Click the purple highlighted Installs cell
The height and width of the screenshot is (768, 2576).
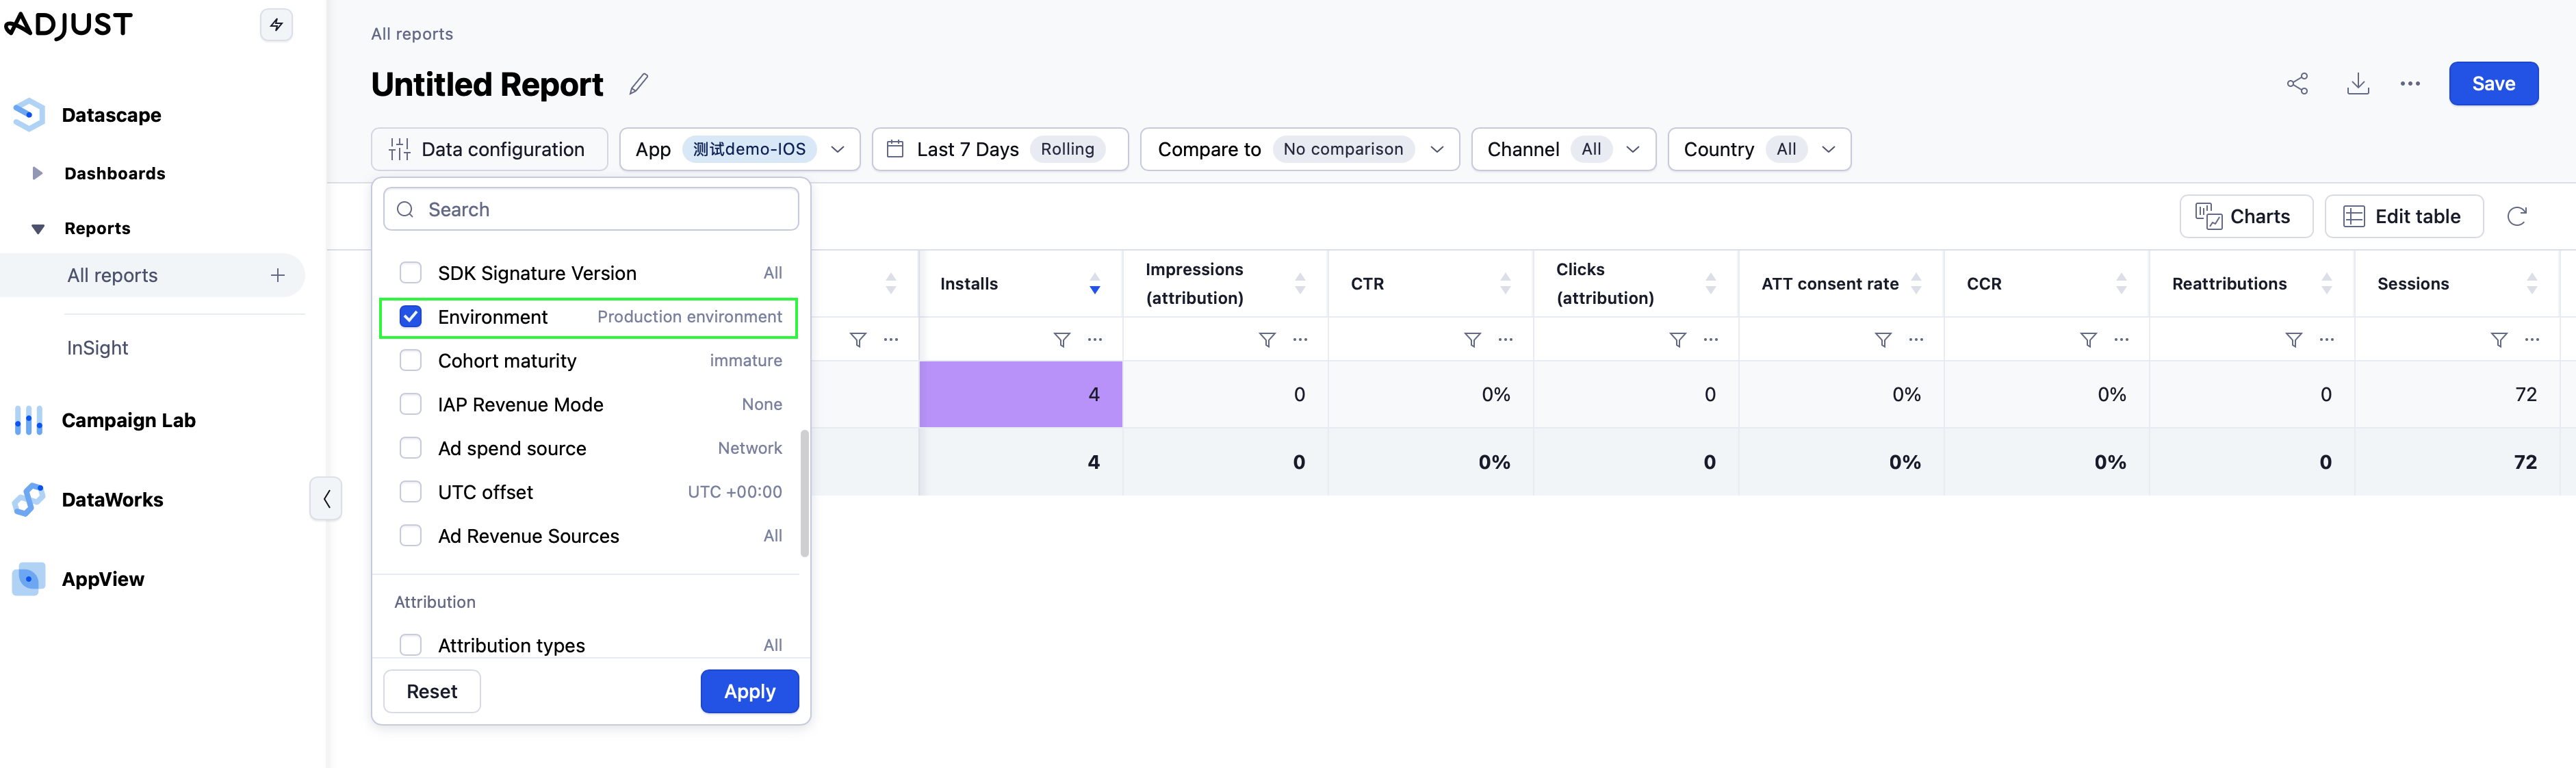click(1020, 394)
